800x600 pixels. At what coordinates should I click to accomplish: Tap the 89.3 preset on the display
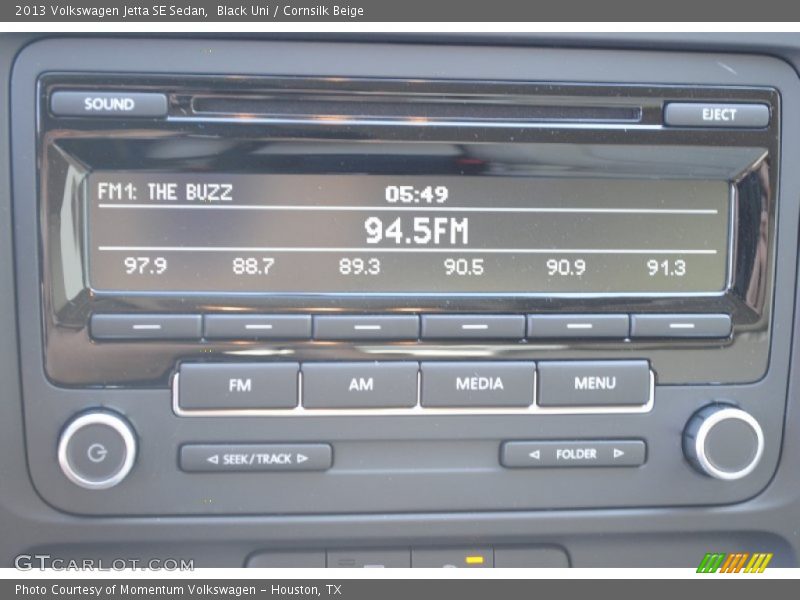360,267
